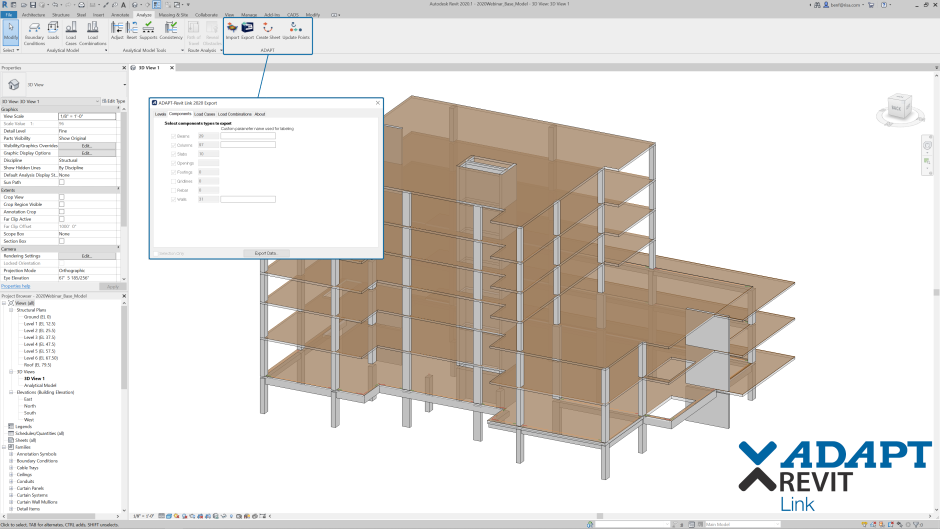
Task: Toggle the Gridlines checkbox in export dialog
Action: 174,181
